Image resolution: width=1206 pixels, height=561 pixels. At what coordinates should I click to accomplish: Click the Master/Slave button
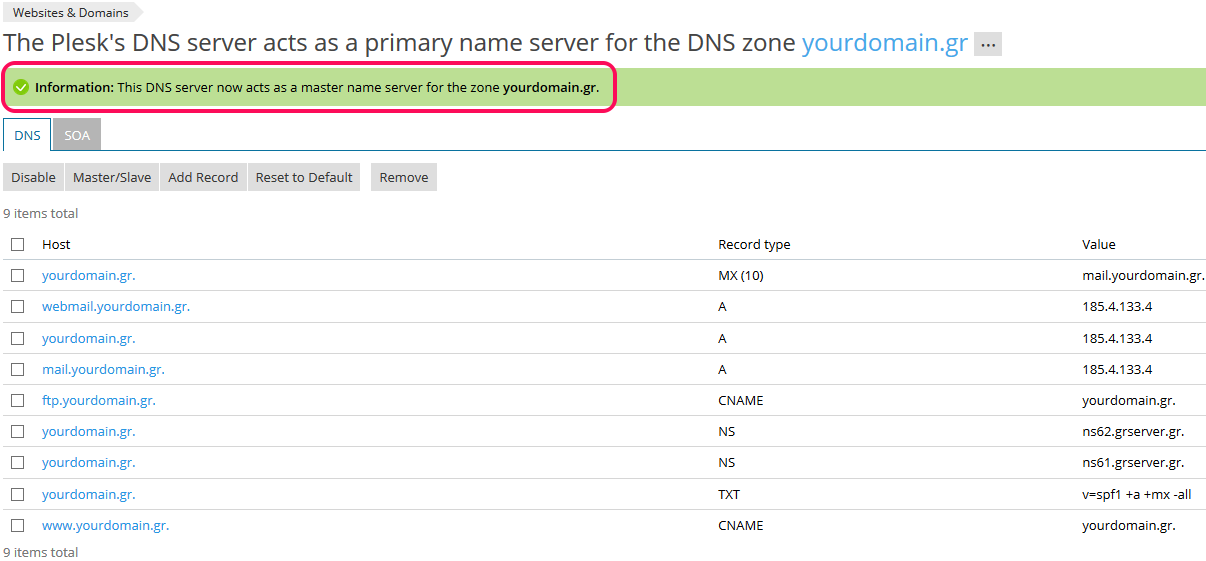click(x=112, y=177)
